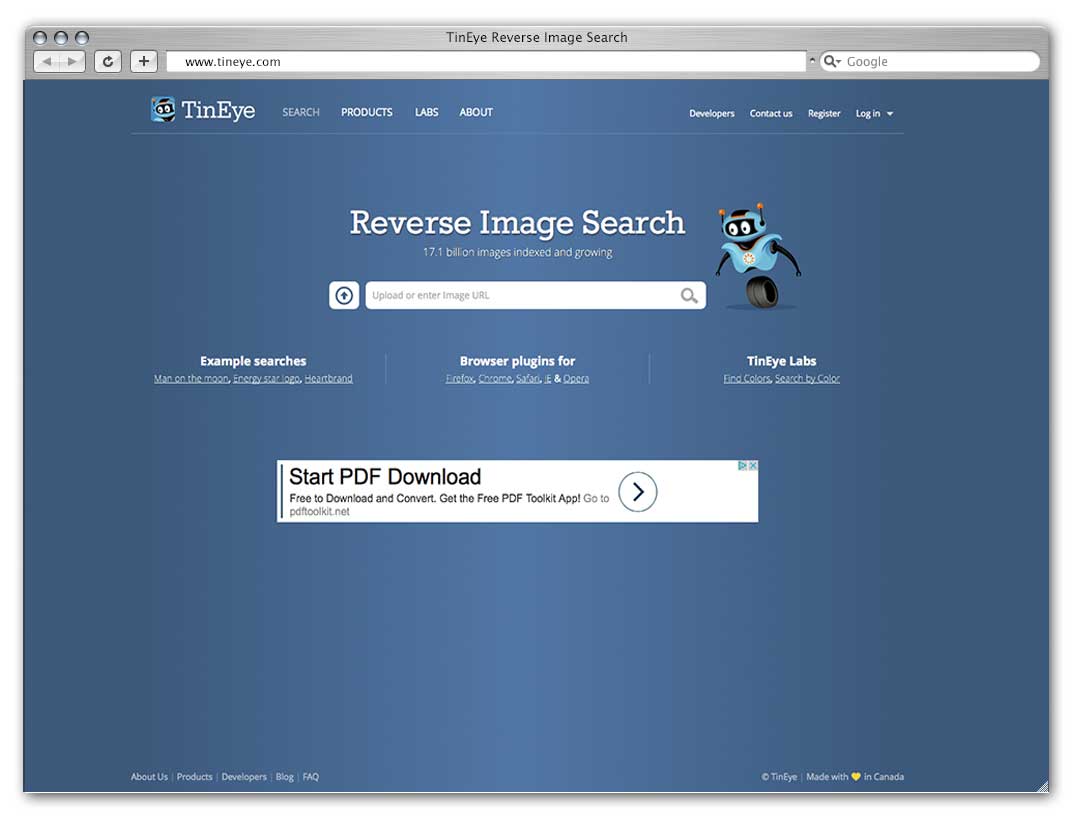Image resolution: width=1074 pixels, height=818 pixels.
Task: Open the Search by Color link
Action: click(x=807, y=379)
